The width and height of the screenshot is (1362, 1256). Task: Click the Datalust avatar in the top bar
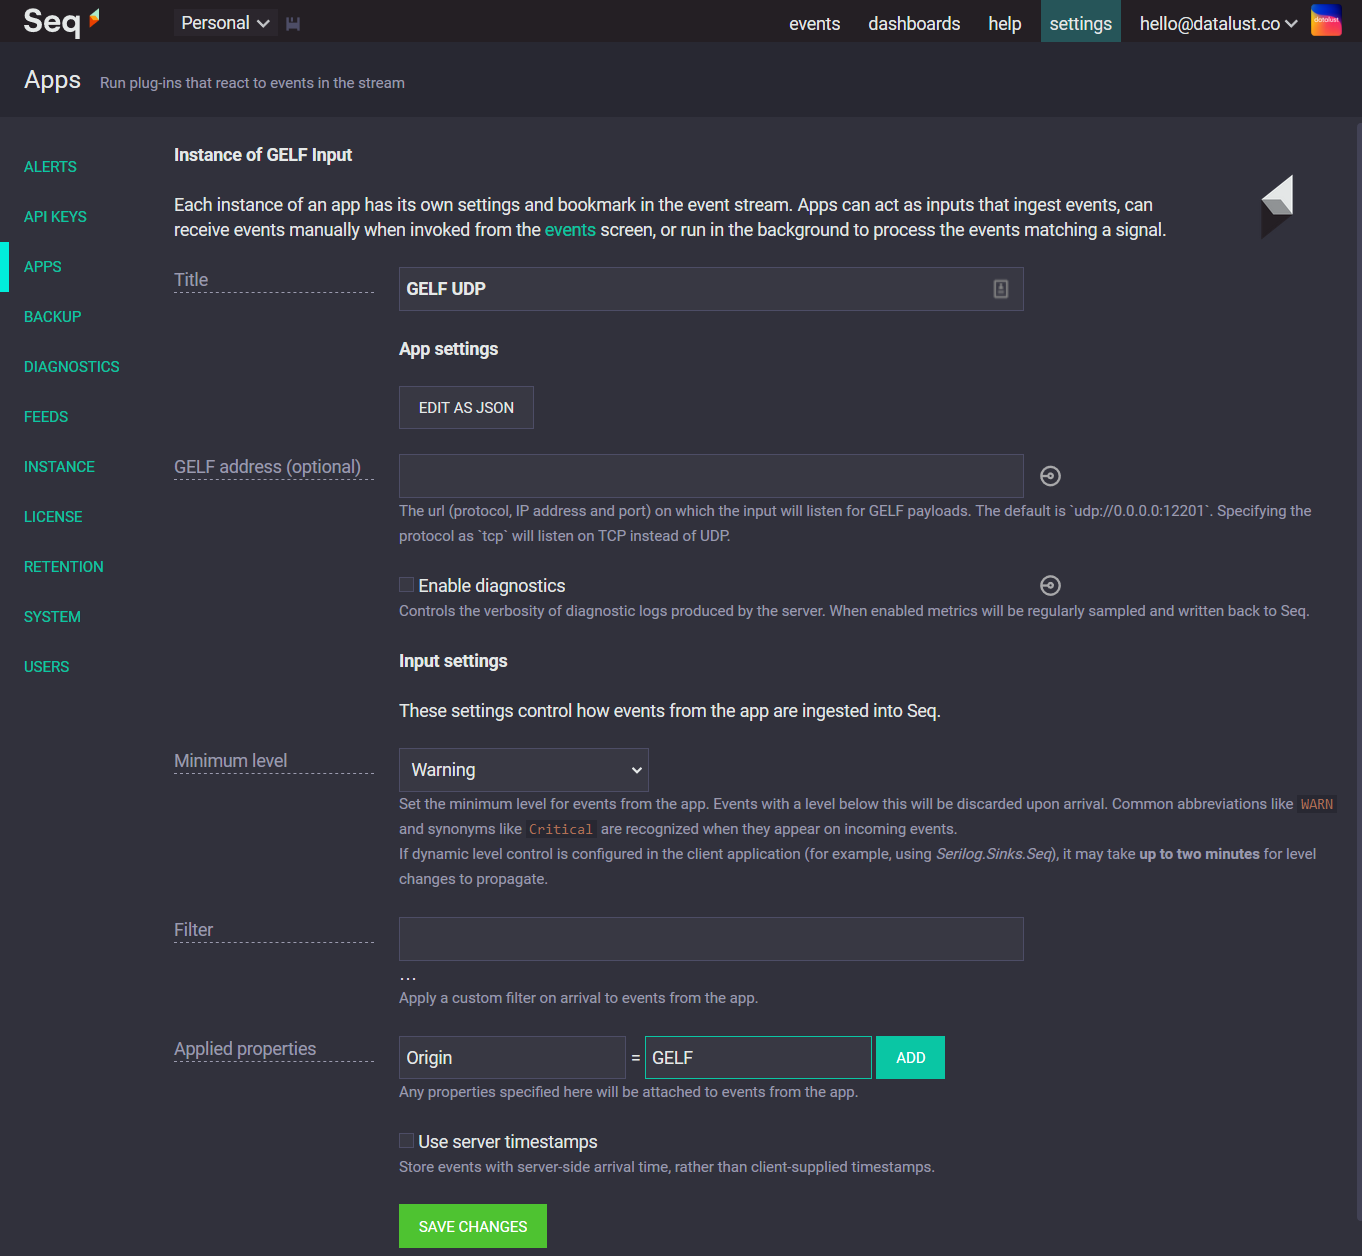point(1326,20)
